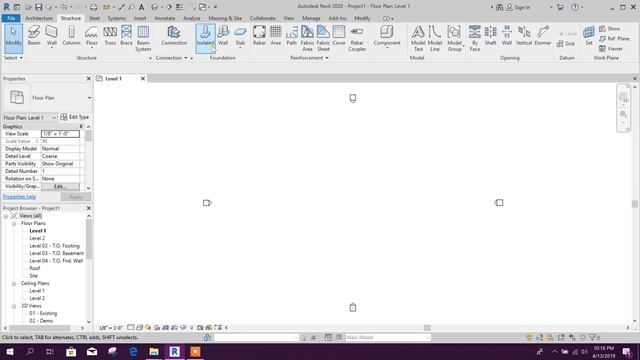
Task: Choose the Truss tool
Action: (x=110, y=36)
